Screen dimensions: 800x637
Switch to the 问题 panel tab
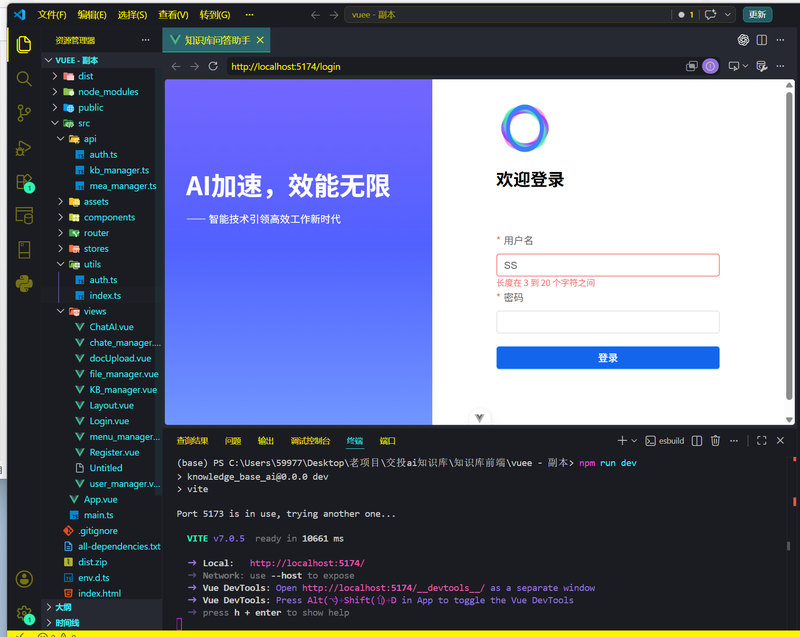coord(233,441)
